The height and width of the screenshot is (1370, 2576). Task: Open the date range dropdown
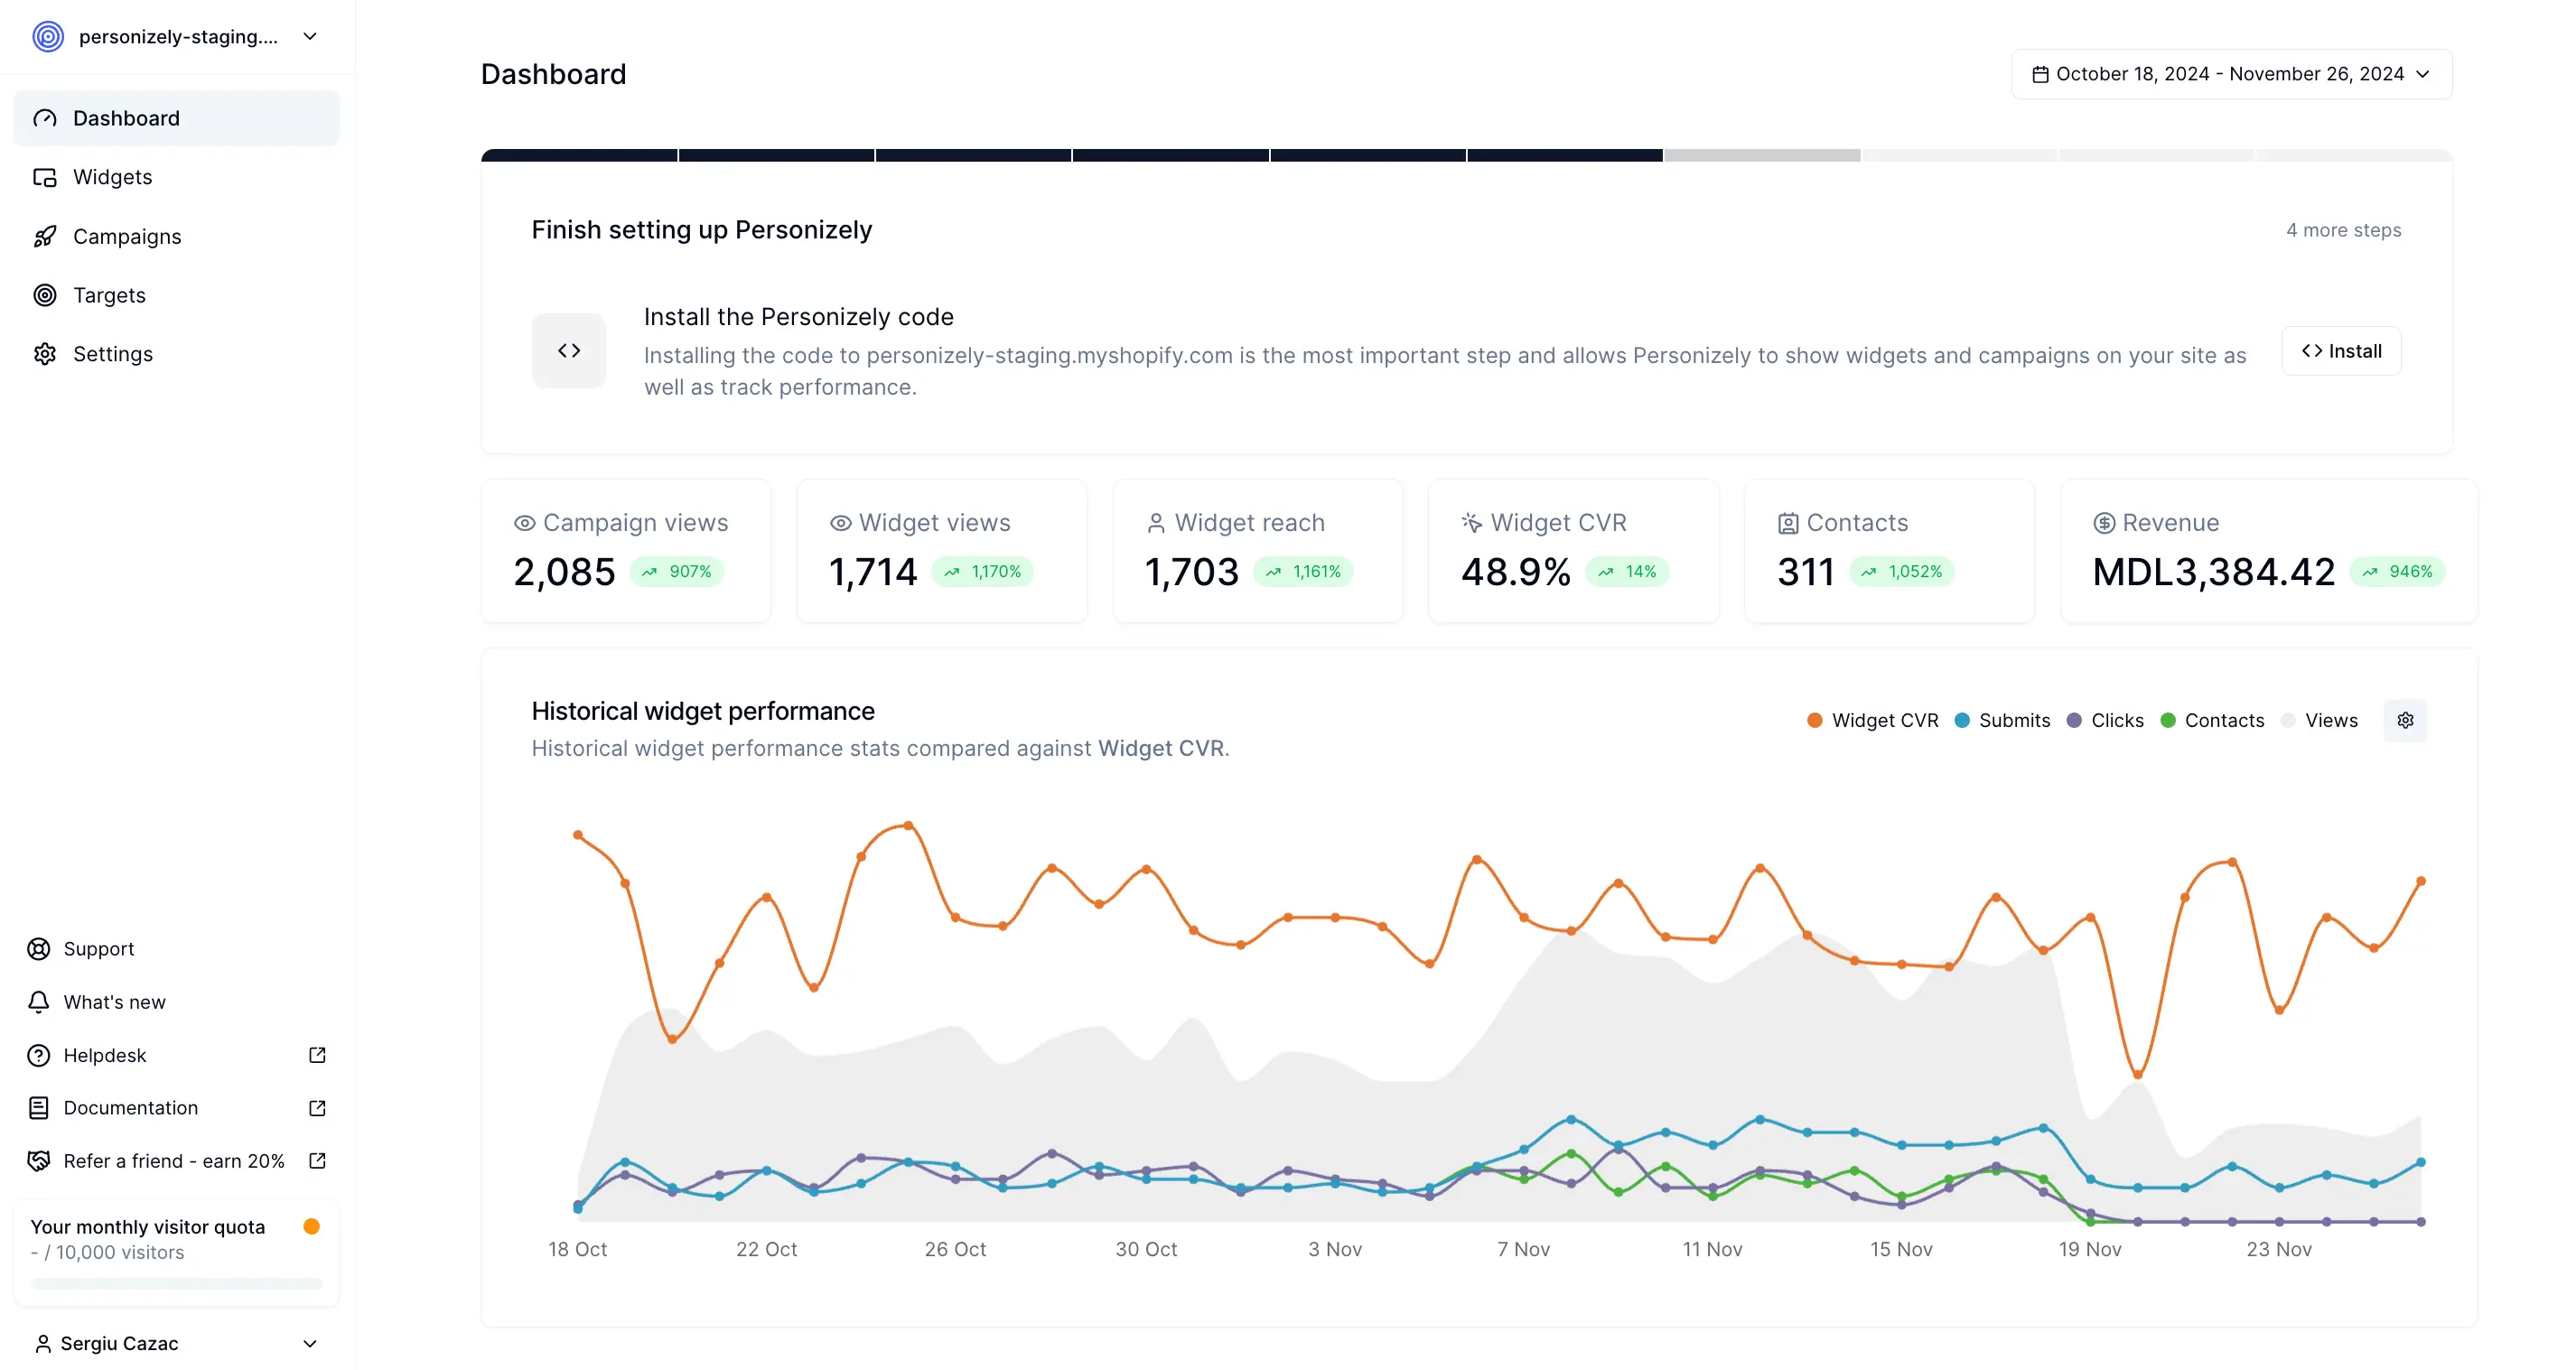pos(2231,74)
